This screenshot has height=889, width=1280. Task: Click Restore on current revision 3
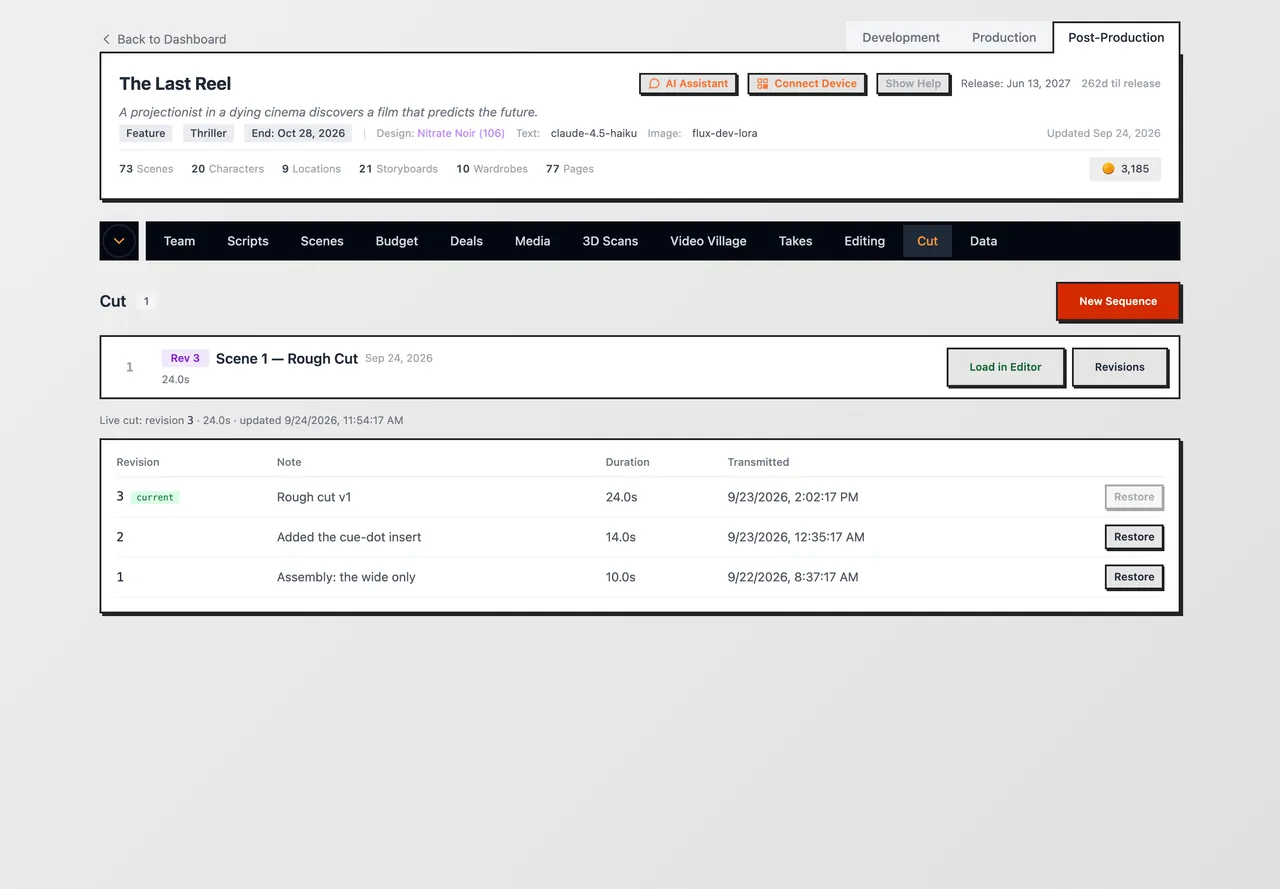[x=1134, y=497]
